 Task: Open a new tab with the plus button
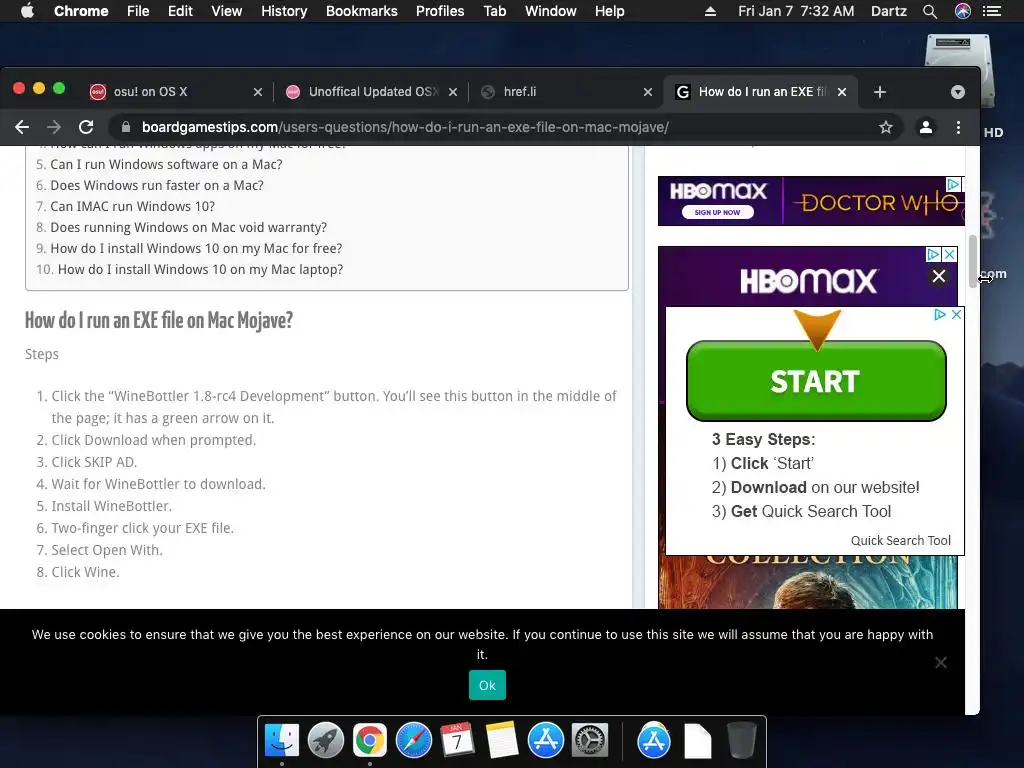[880, 92]
